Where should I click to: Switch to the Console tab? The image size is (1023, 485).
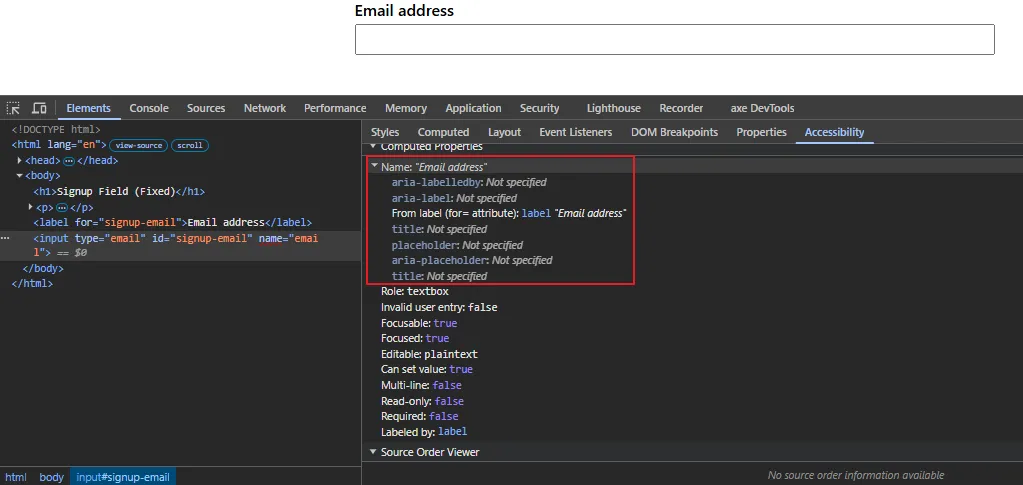tap(149, 108)
